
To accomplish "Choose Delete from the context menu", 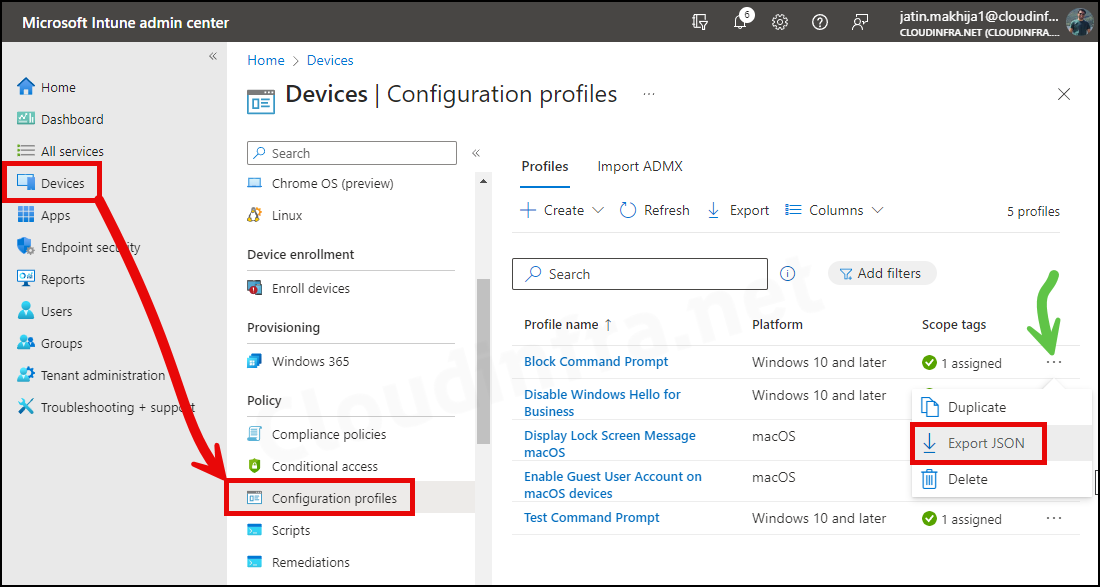I will 1001,480.
